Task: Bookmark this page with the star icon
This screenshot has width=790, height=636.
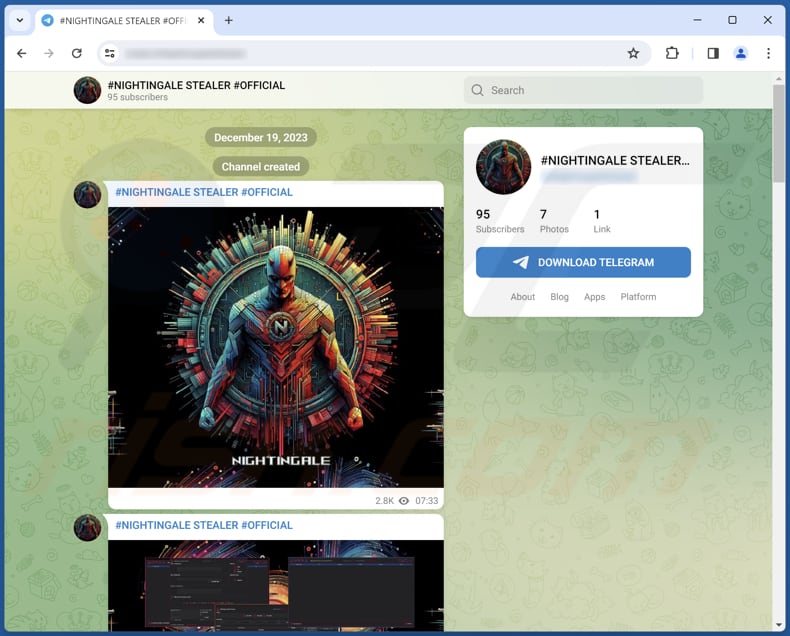Action: (x=633, y=53)
